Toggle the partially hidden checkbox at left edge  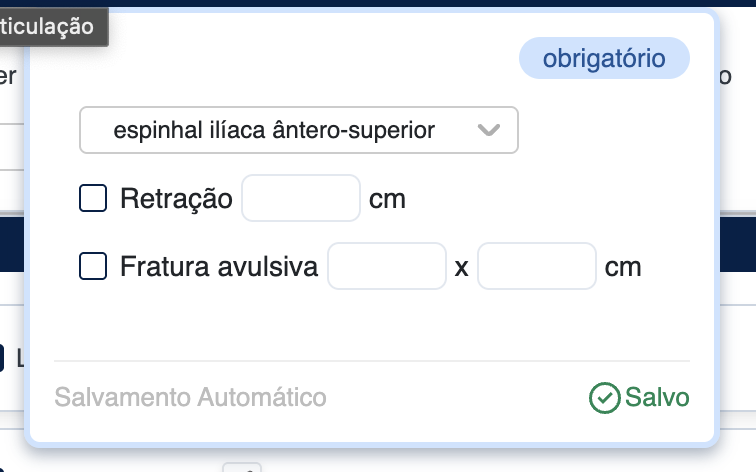pyautogui.click(x=3, y=357)
